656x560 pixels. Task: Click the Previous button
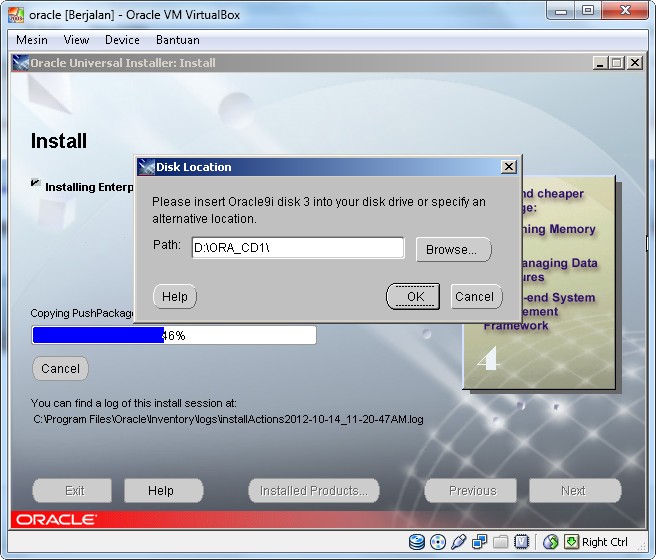(x=471, y=491)
